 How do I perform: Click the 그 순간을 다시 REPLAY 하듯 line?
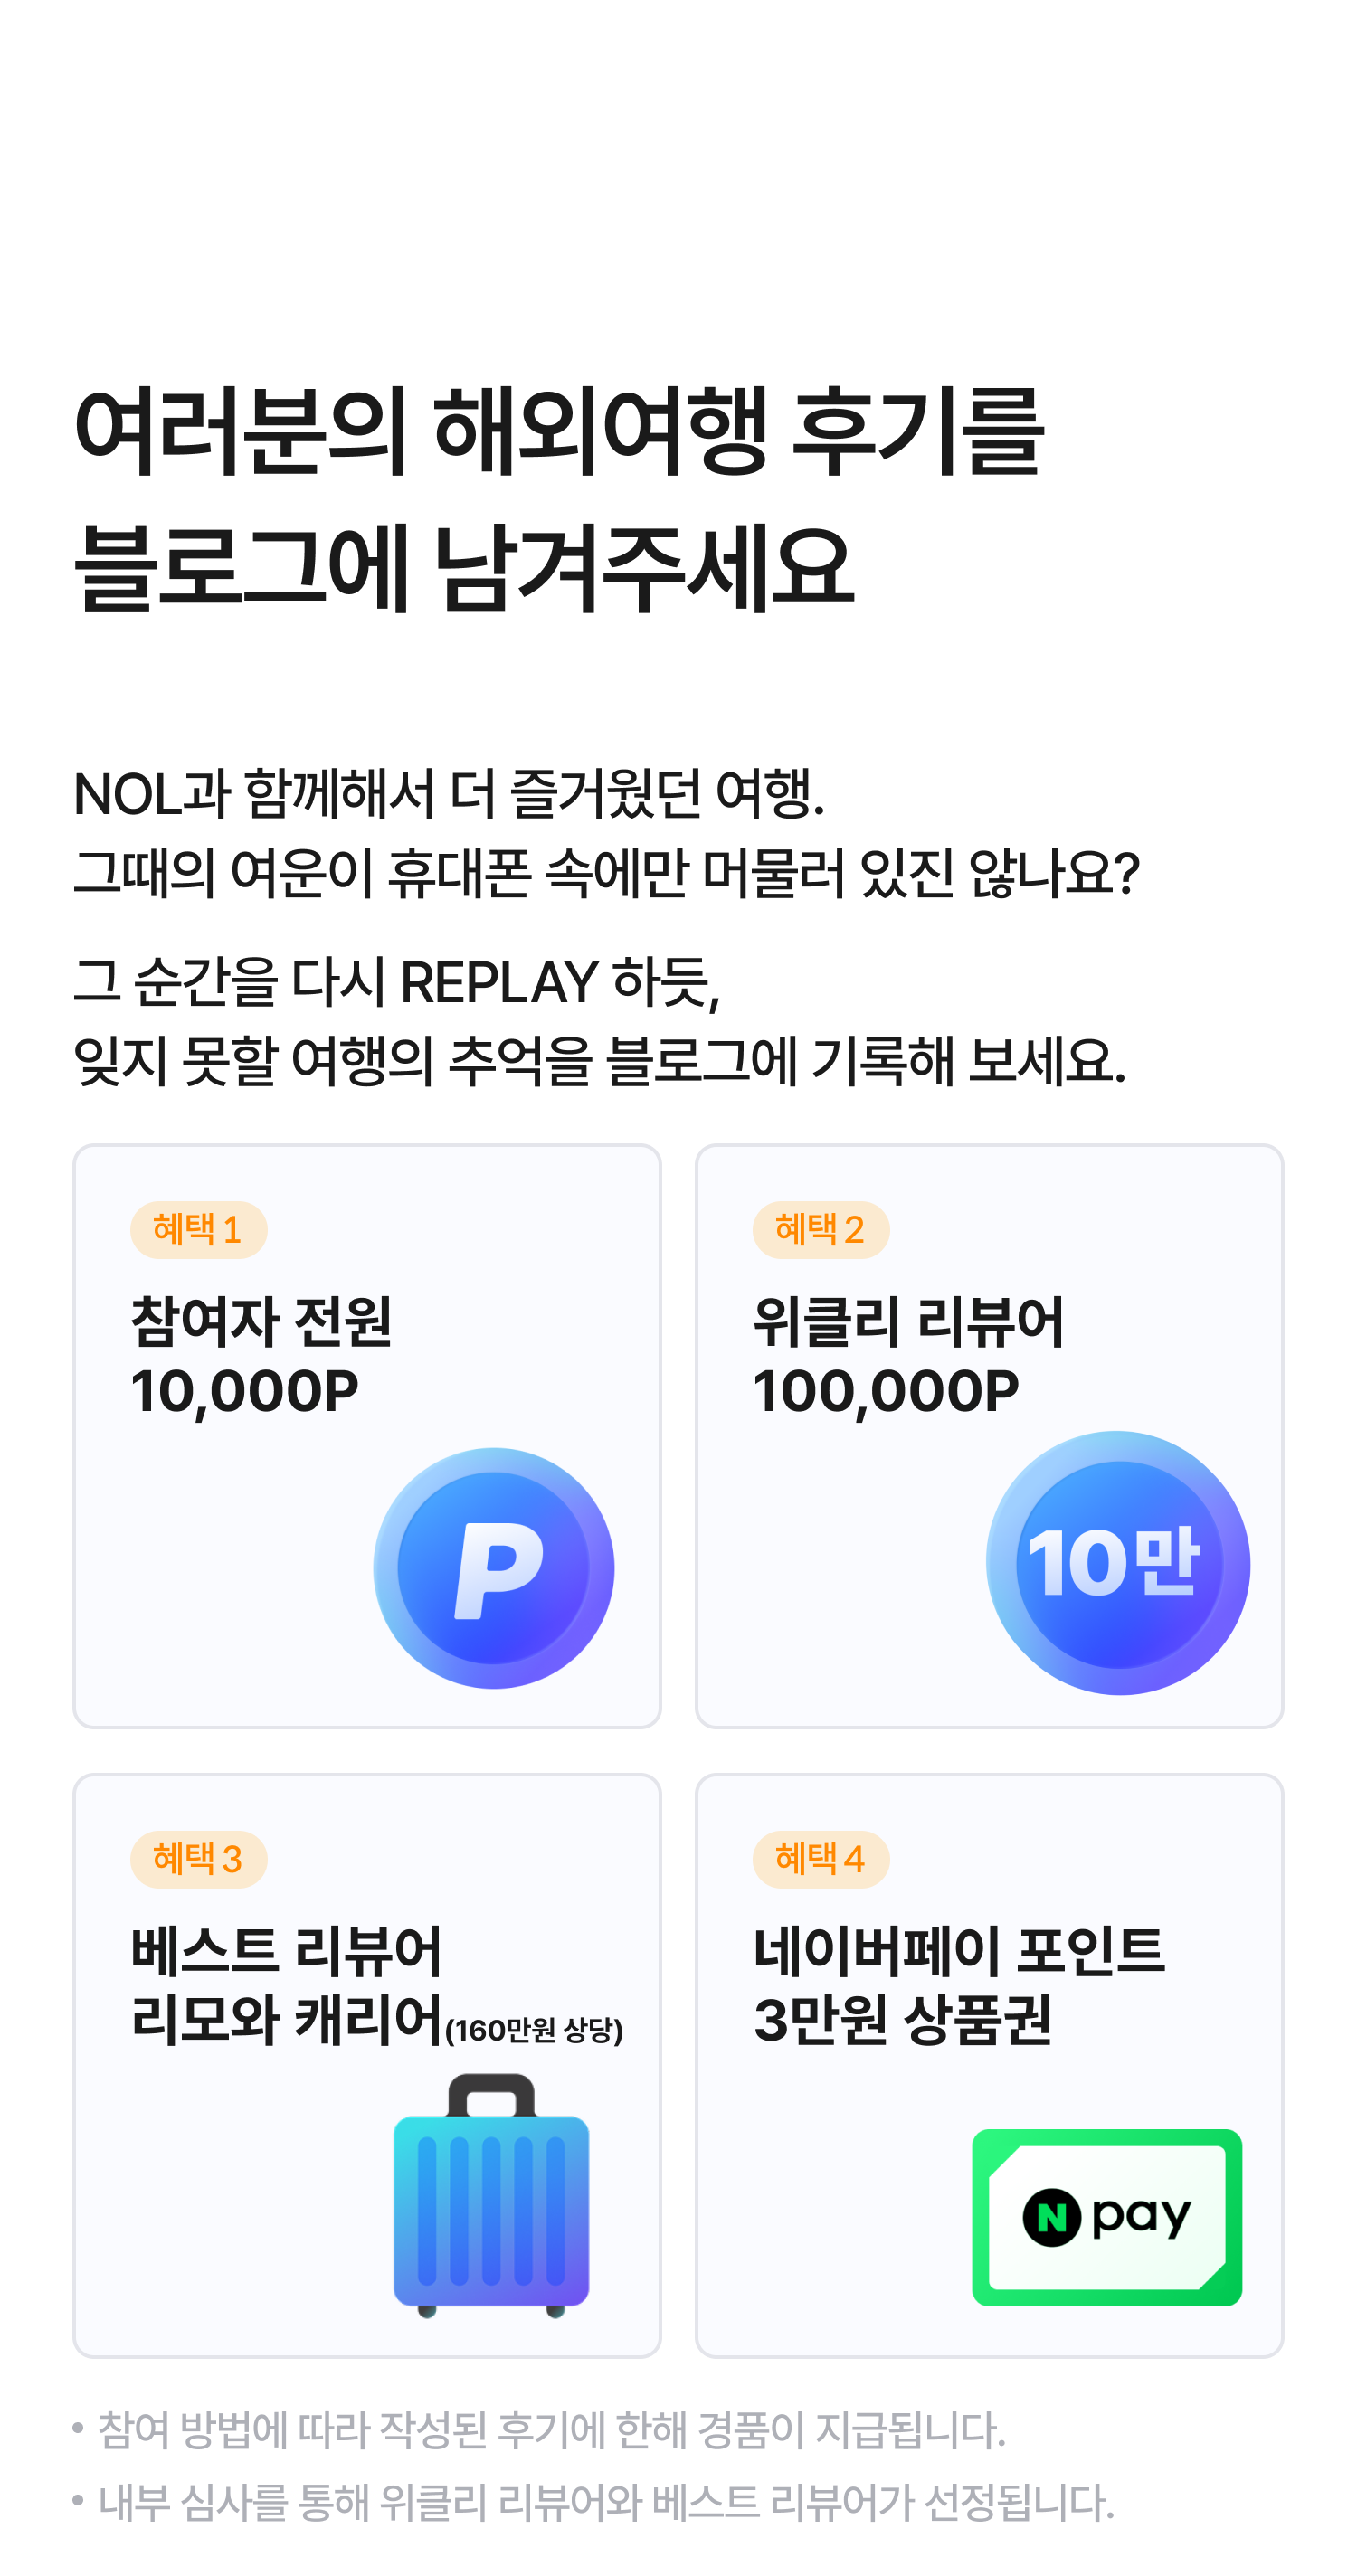coord(397,981)
